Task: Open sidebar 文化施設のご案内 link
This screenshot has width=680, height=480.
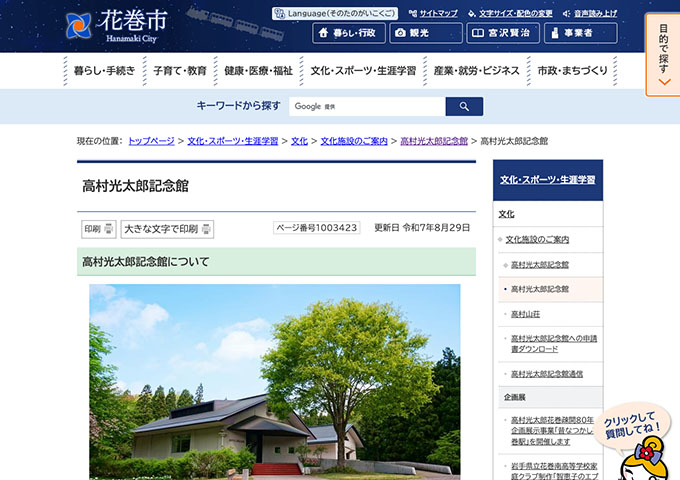Action: (x=537, y=239)
